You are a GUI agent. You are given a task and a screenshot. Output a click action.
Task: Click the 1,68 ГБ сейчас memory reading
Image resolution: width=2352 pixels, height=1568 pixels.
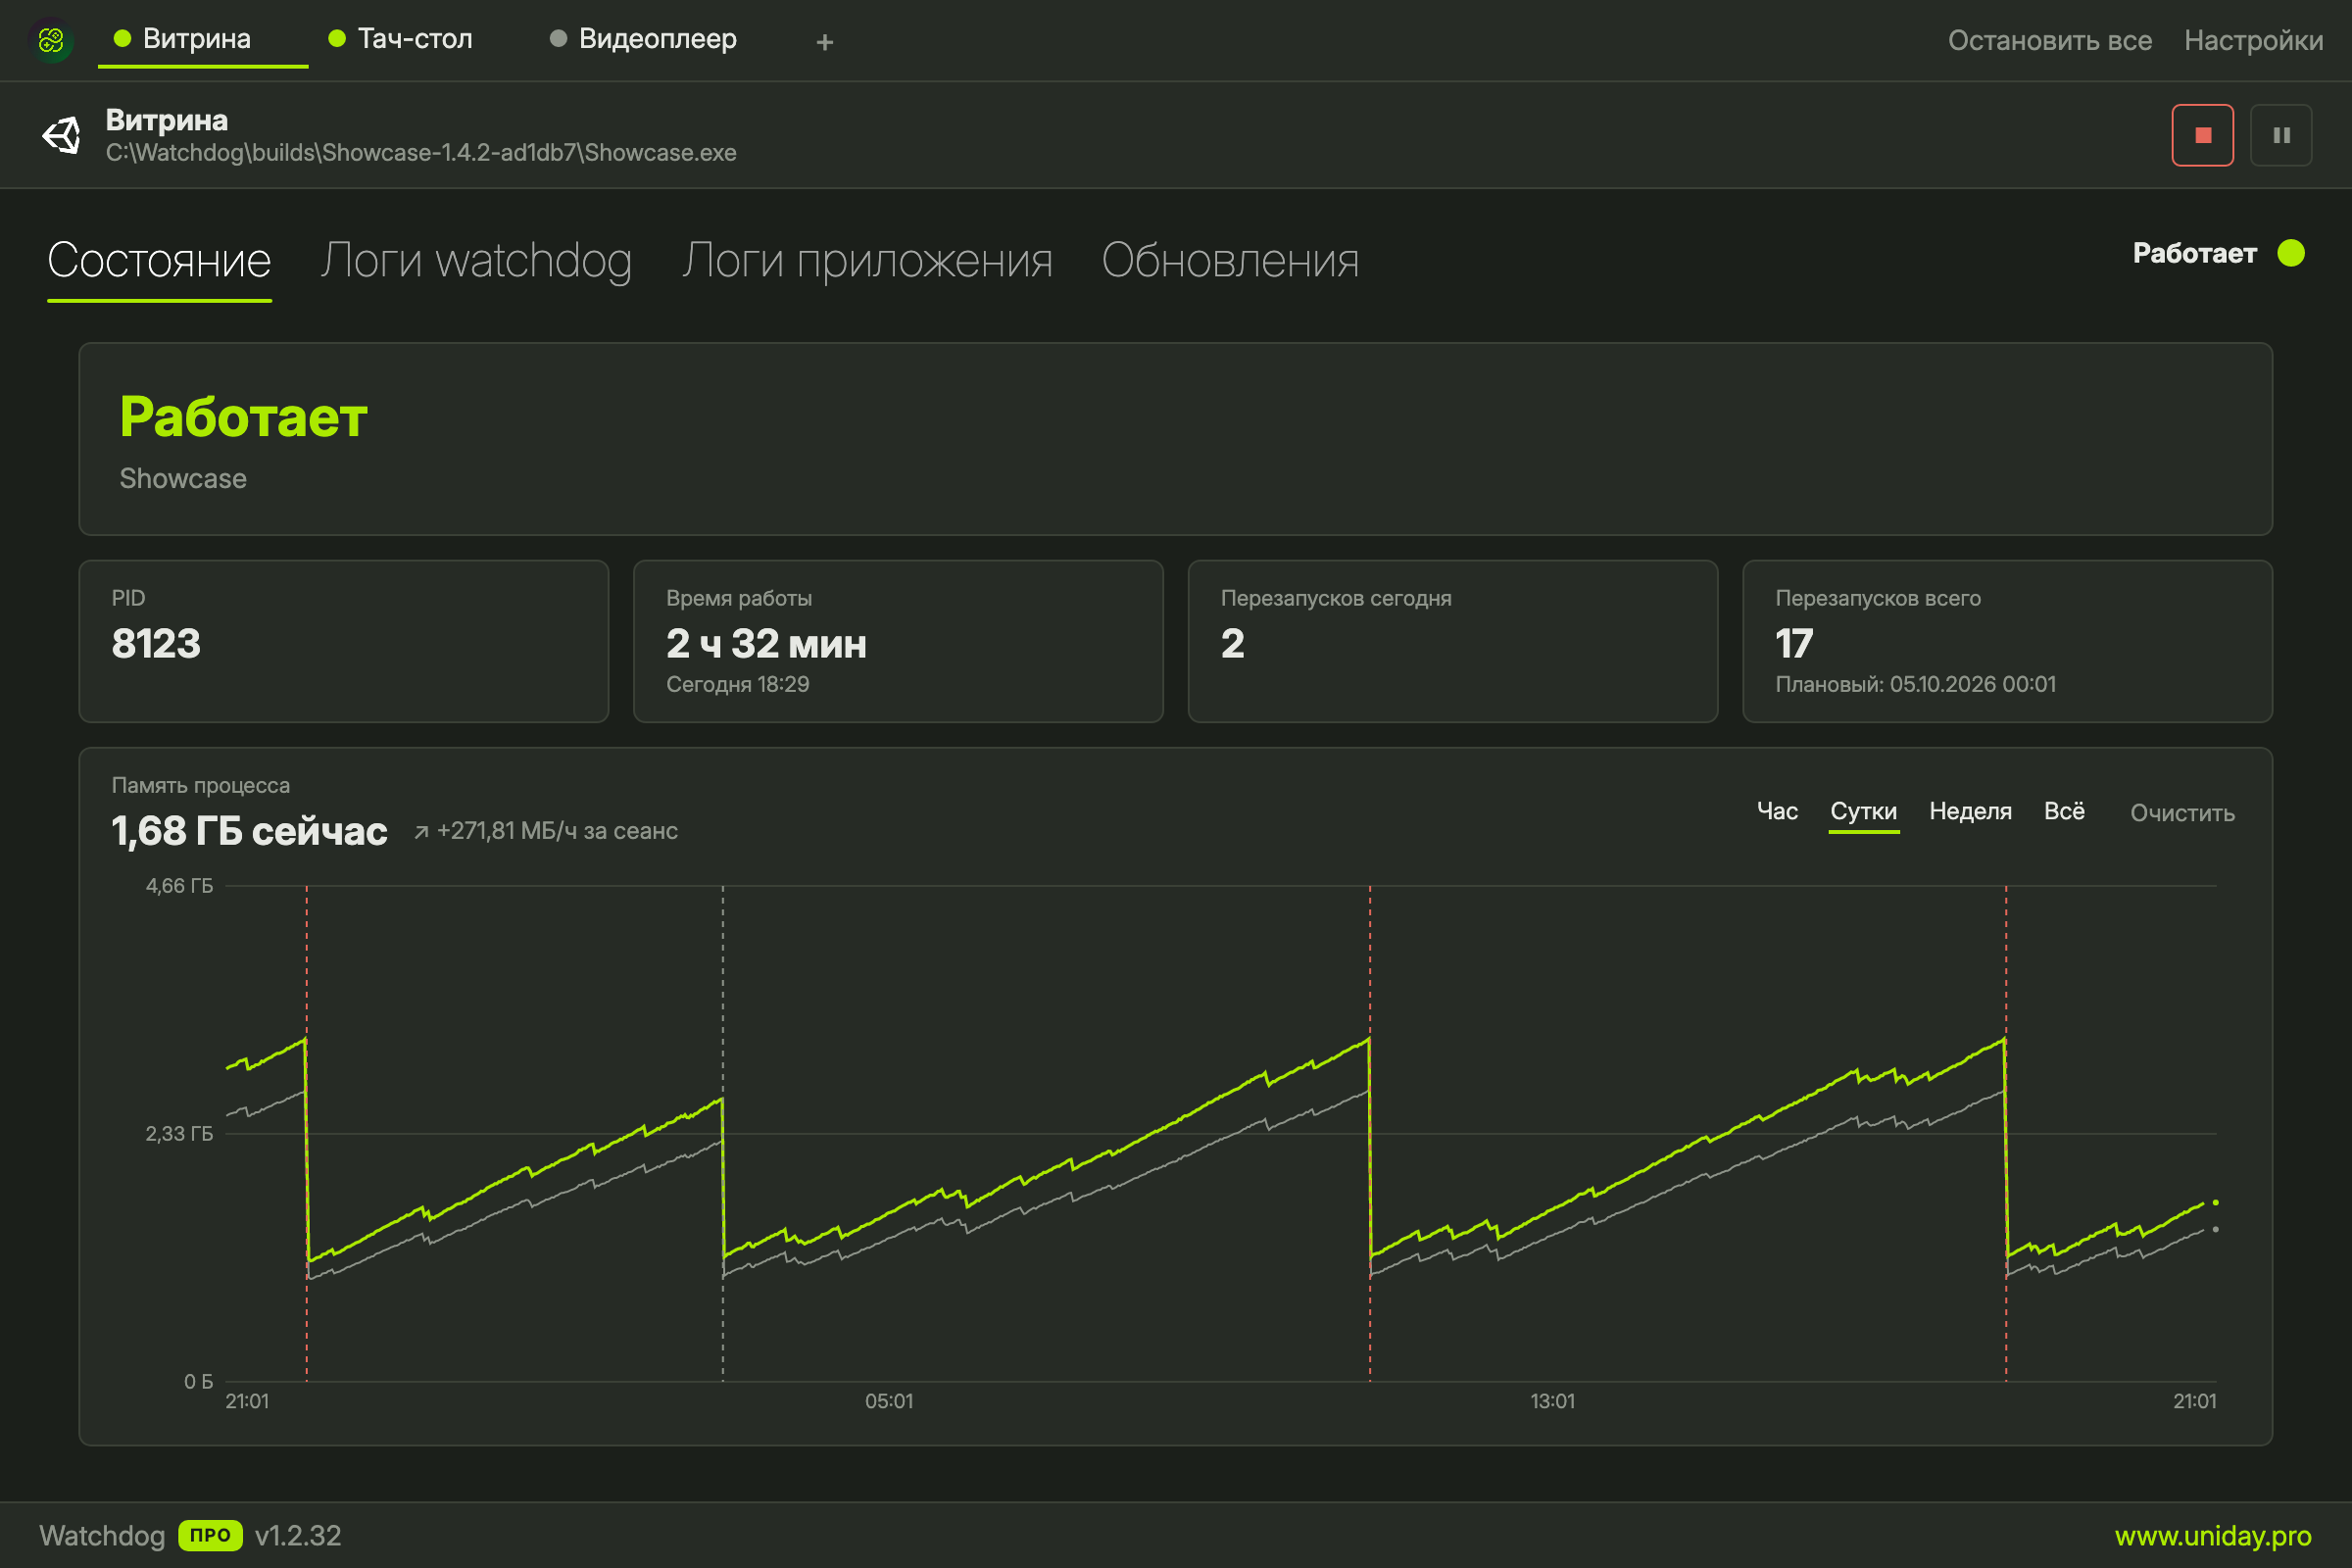click(x=249, y=831)
